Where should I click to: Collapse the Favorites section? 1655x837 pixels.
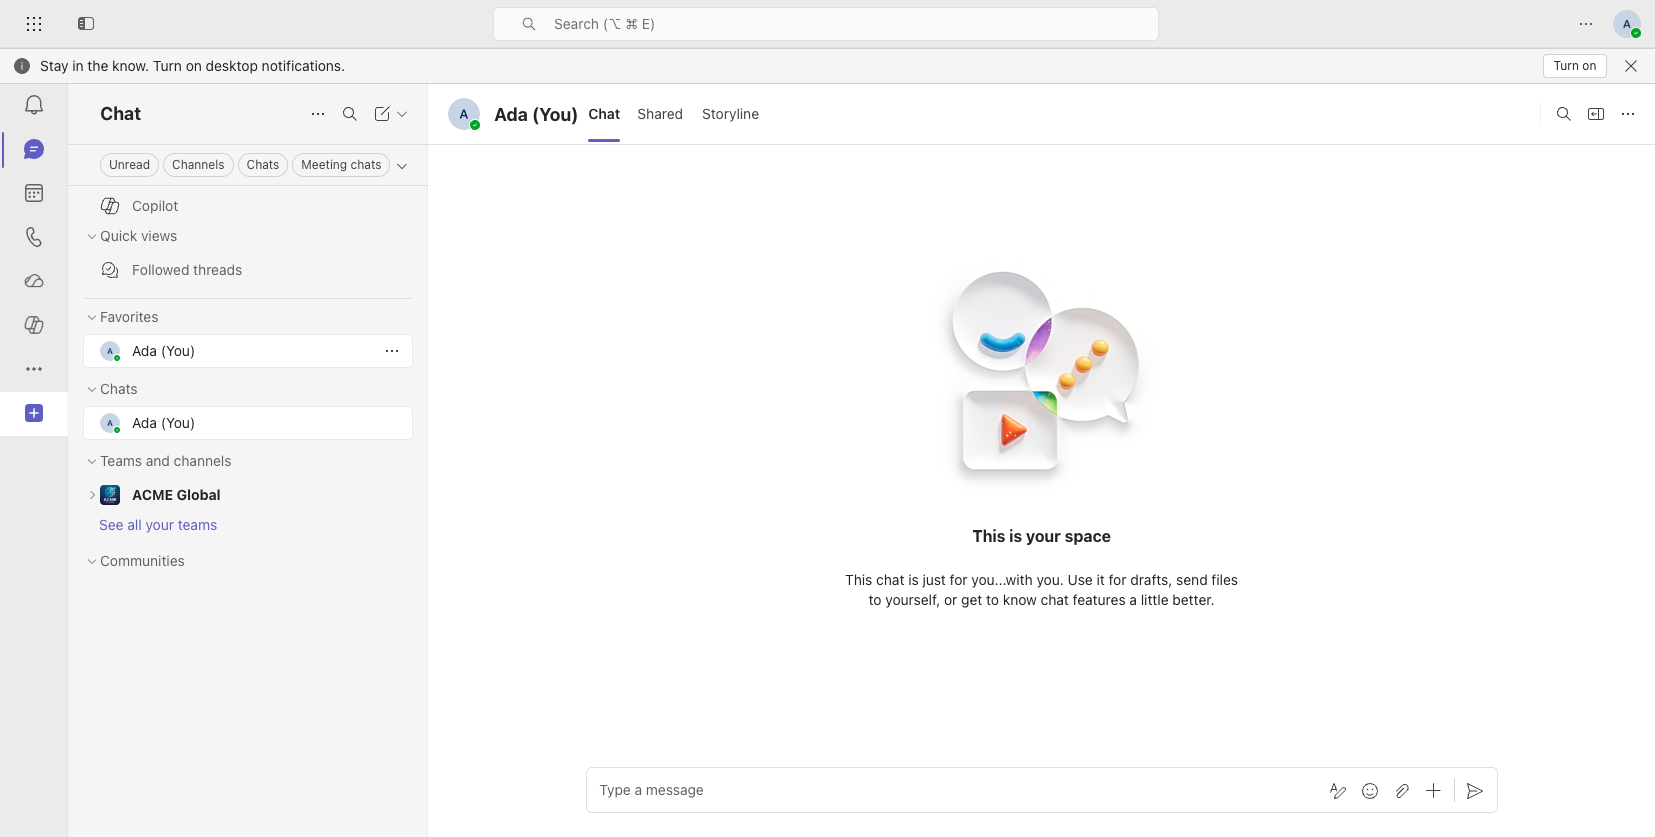click(x=92, y=318)
